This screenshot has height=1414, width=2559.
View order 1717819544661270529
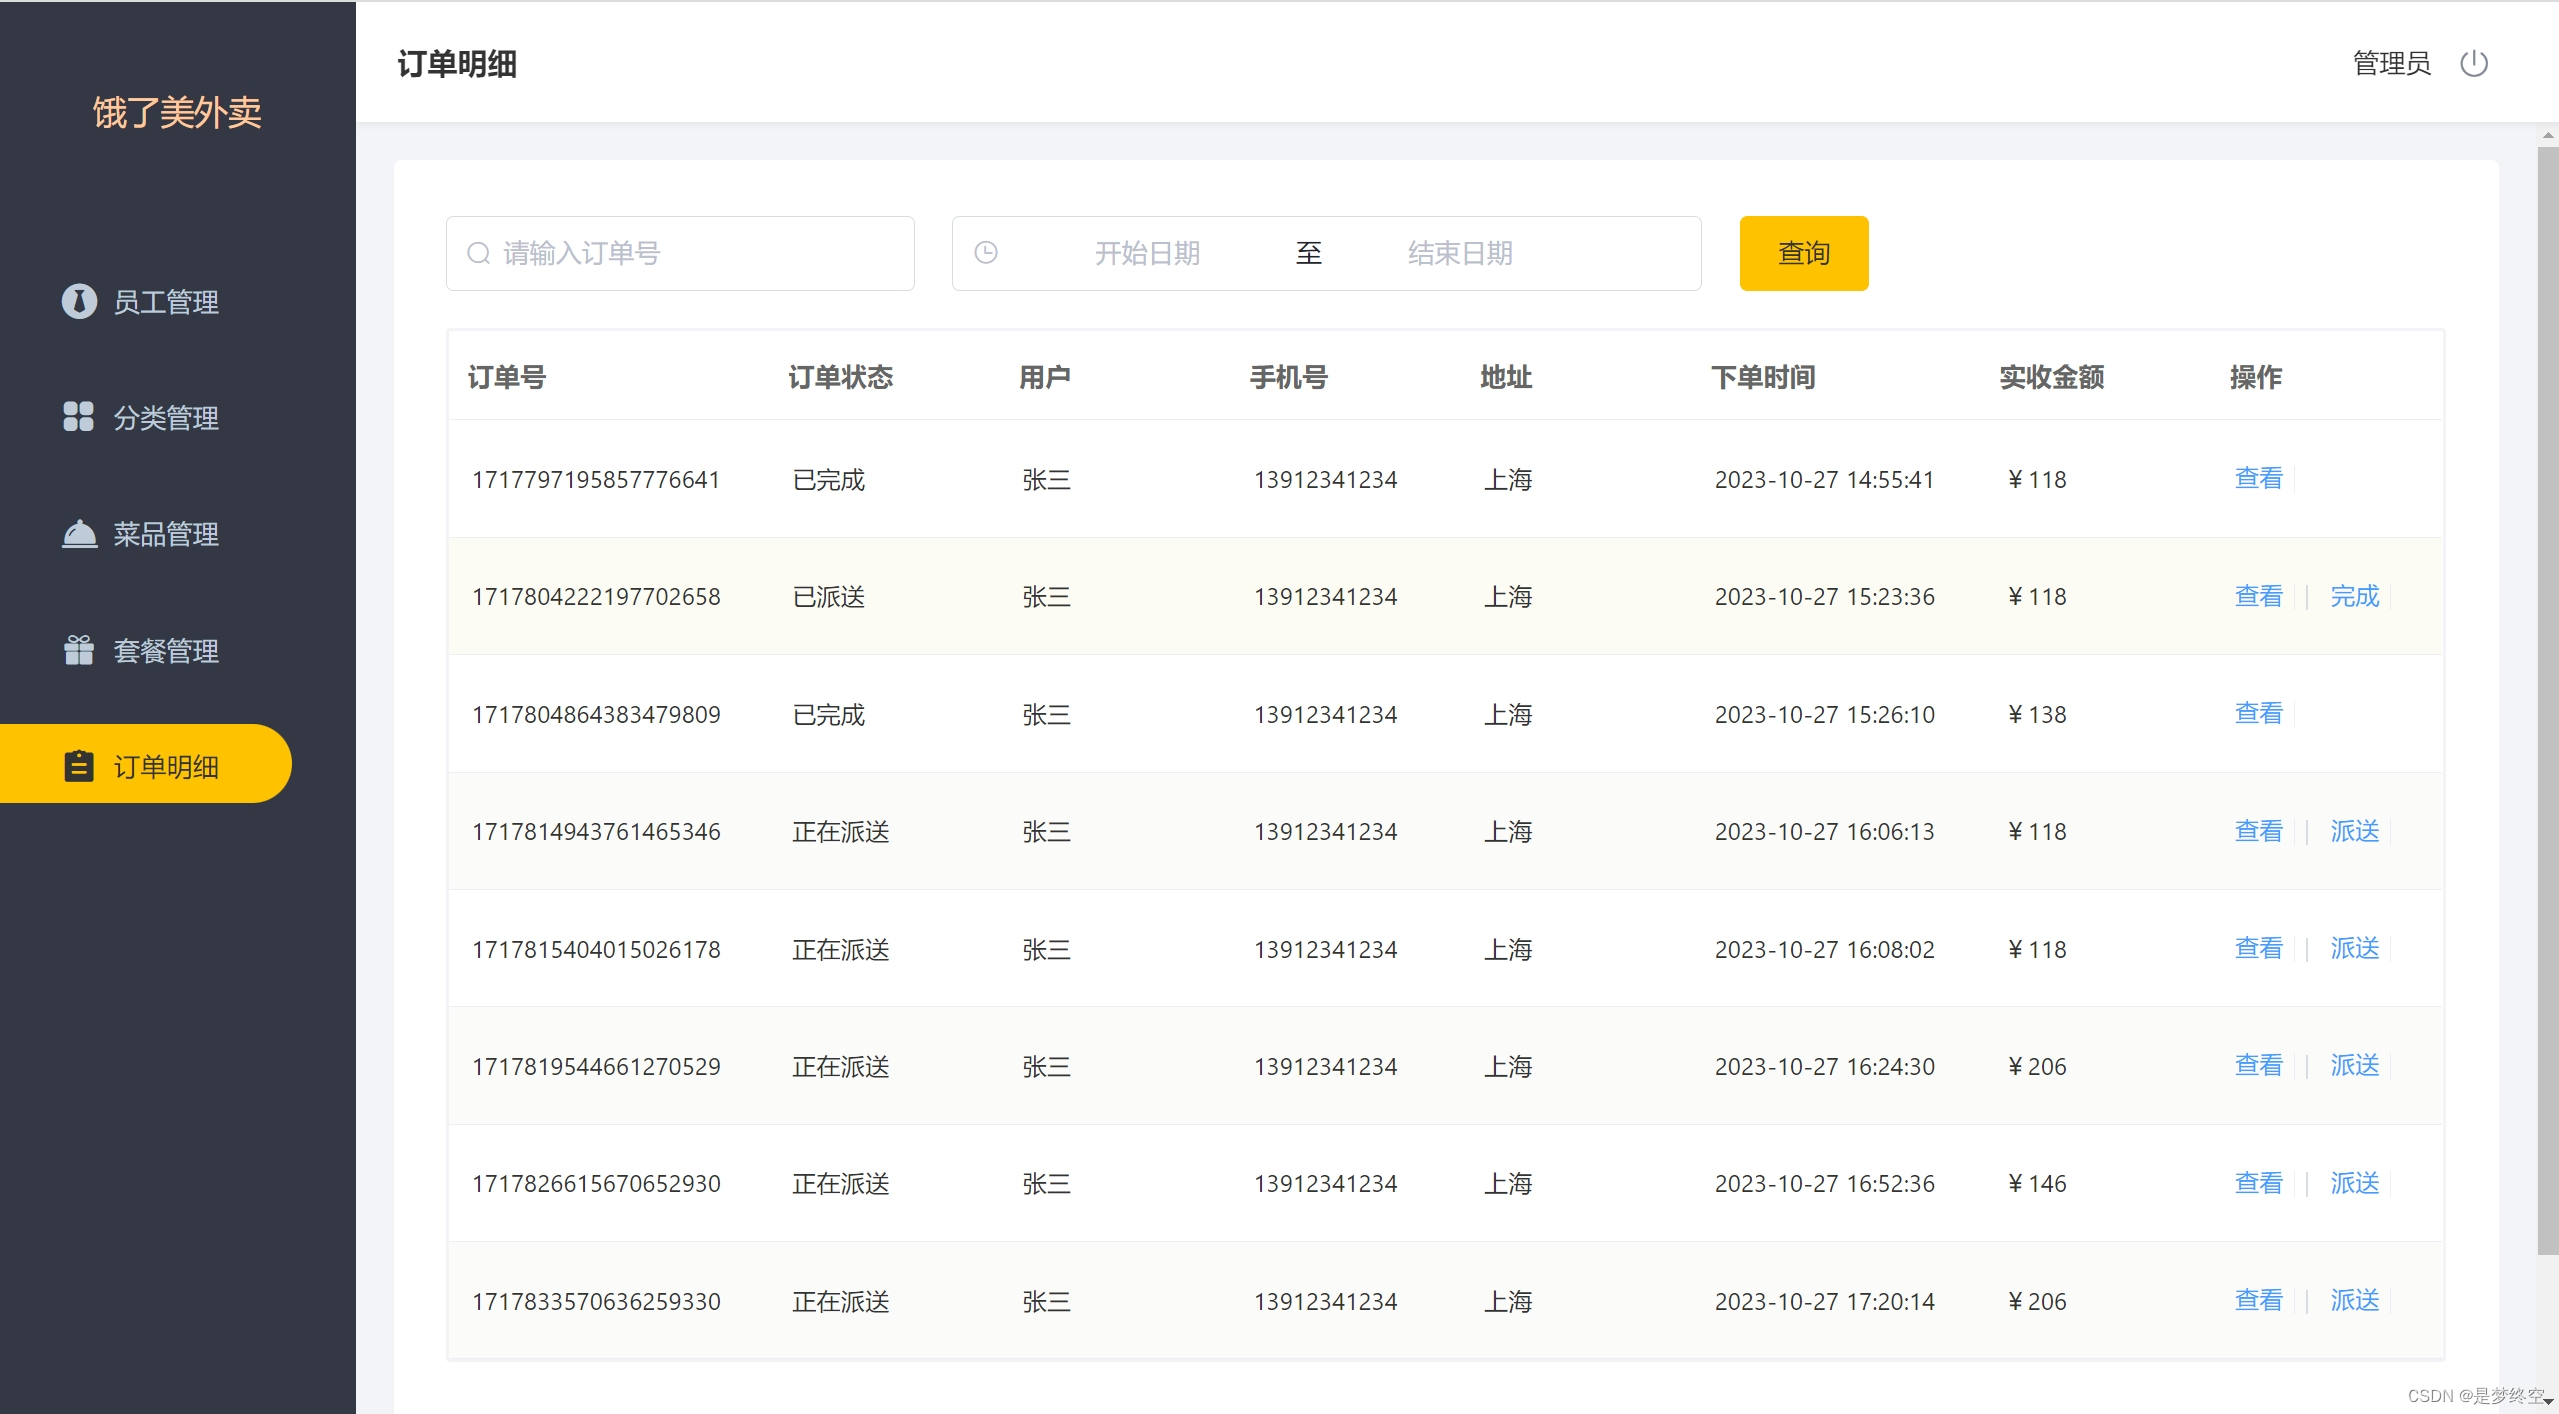[2259, 1066]
